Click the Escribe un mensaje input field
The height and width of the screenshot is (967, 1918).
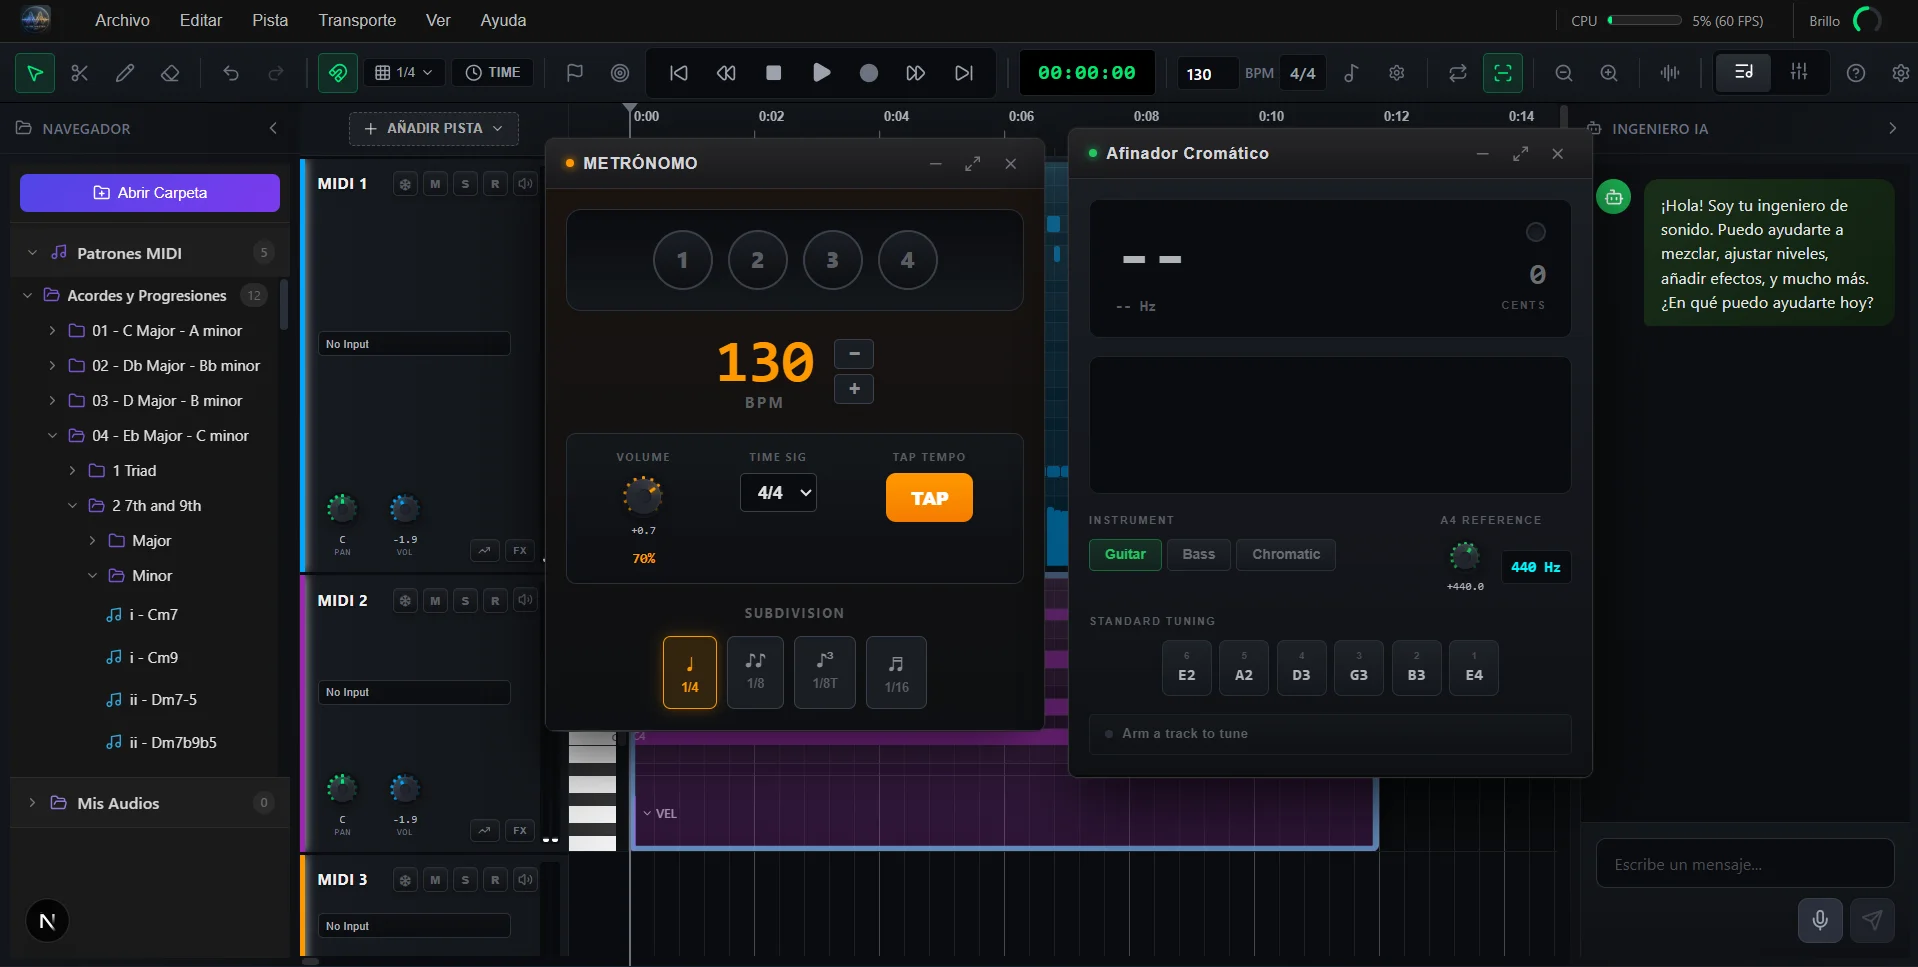1744,864
